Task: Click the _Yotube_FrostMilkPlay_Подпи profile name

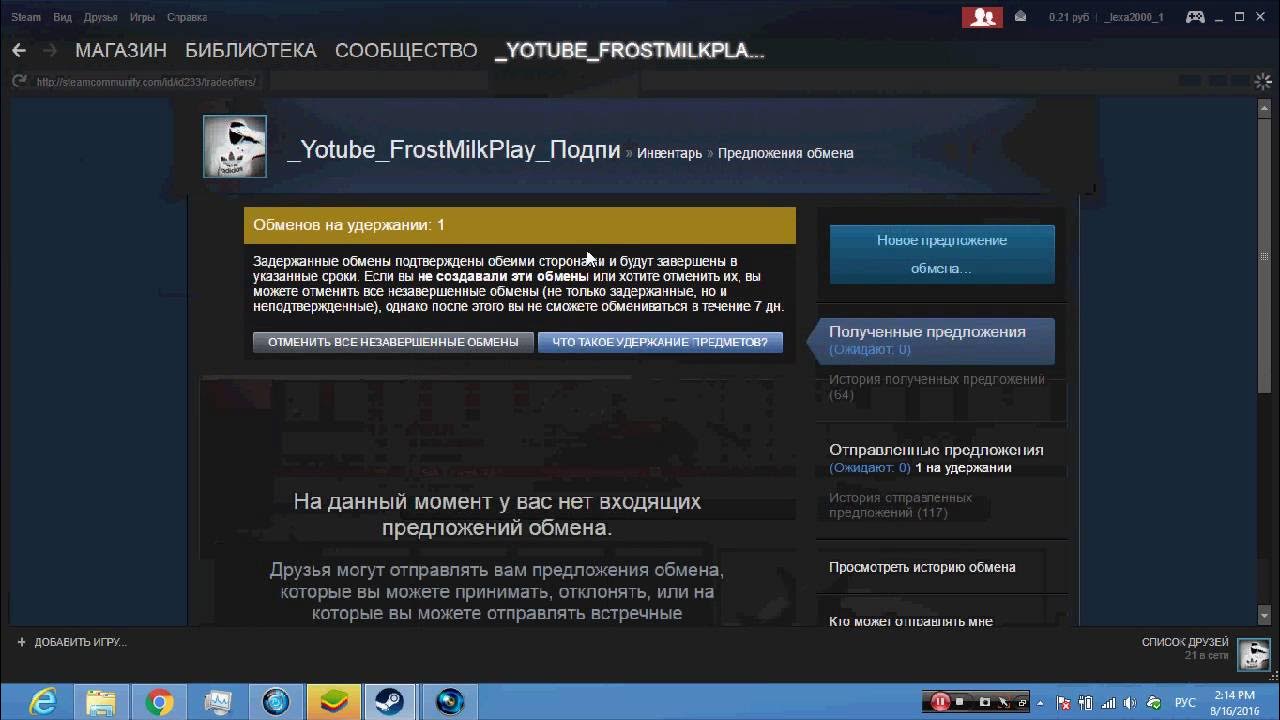Action: click(454, 150)
